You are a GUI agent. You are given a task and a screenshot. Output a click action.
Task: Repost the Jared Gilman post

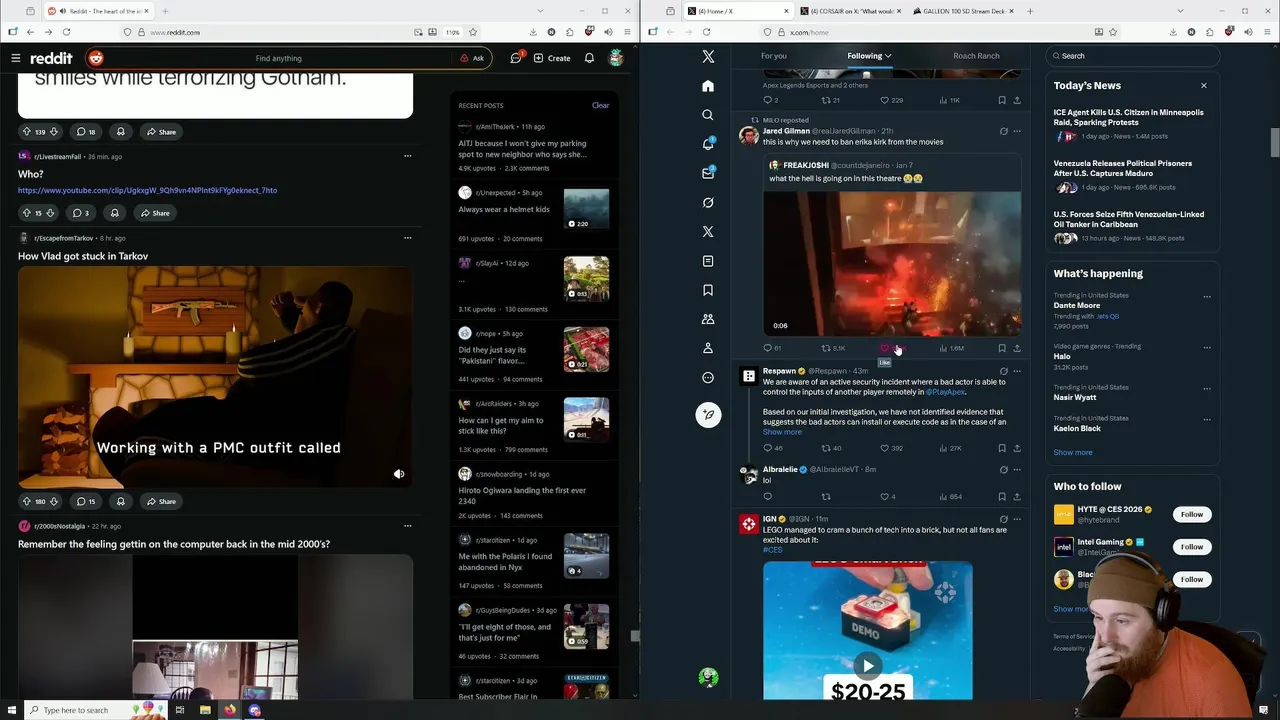coord(826,348)
